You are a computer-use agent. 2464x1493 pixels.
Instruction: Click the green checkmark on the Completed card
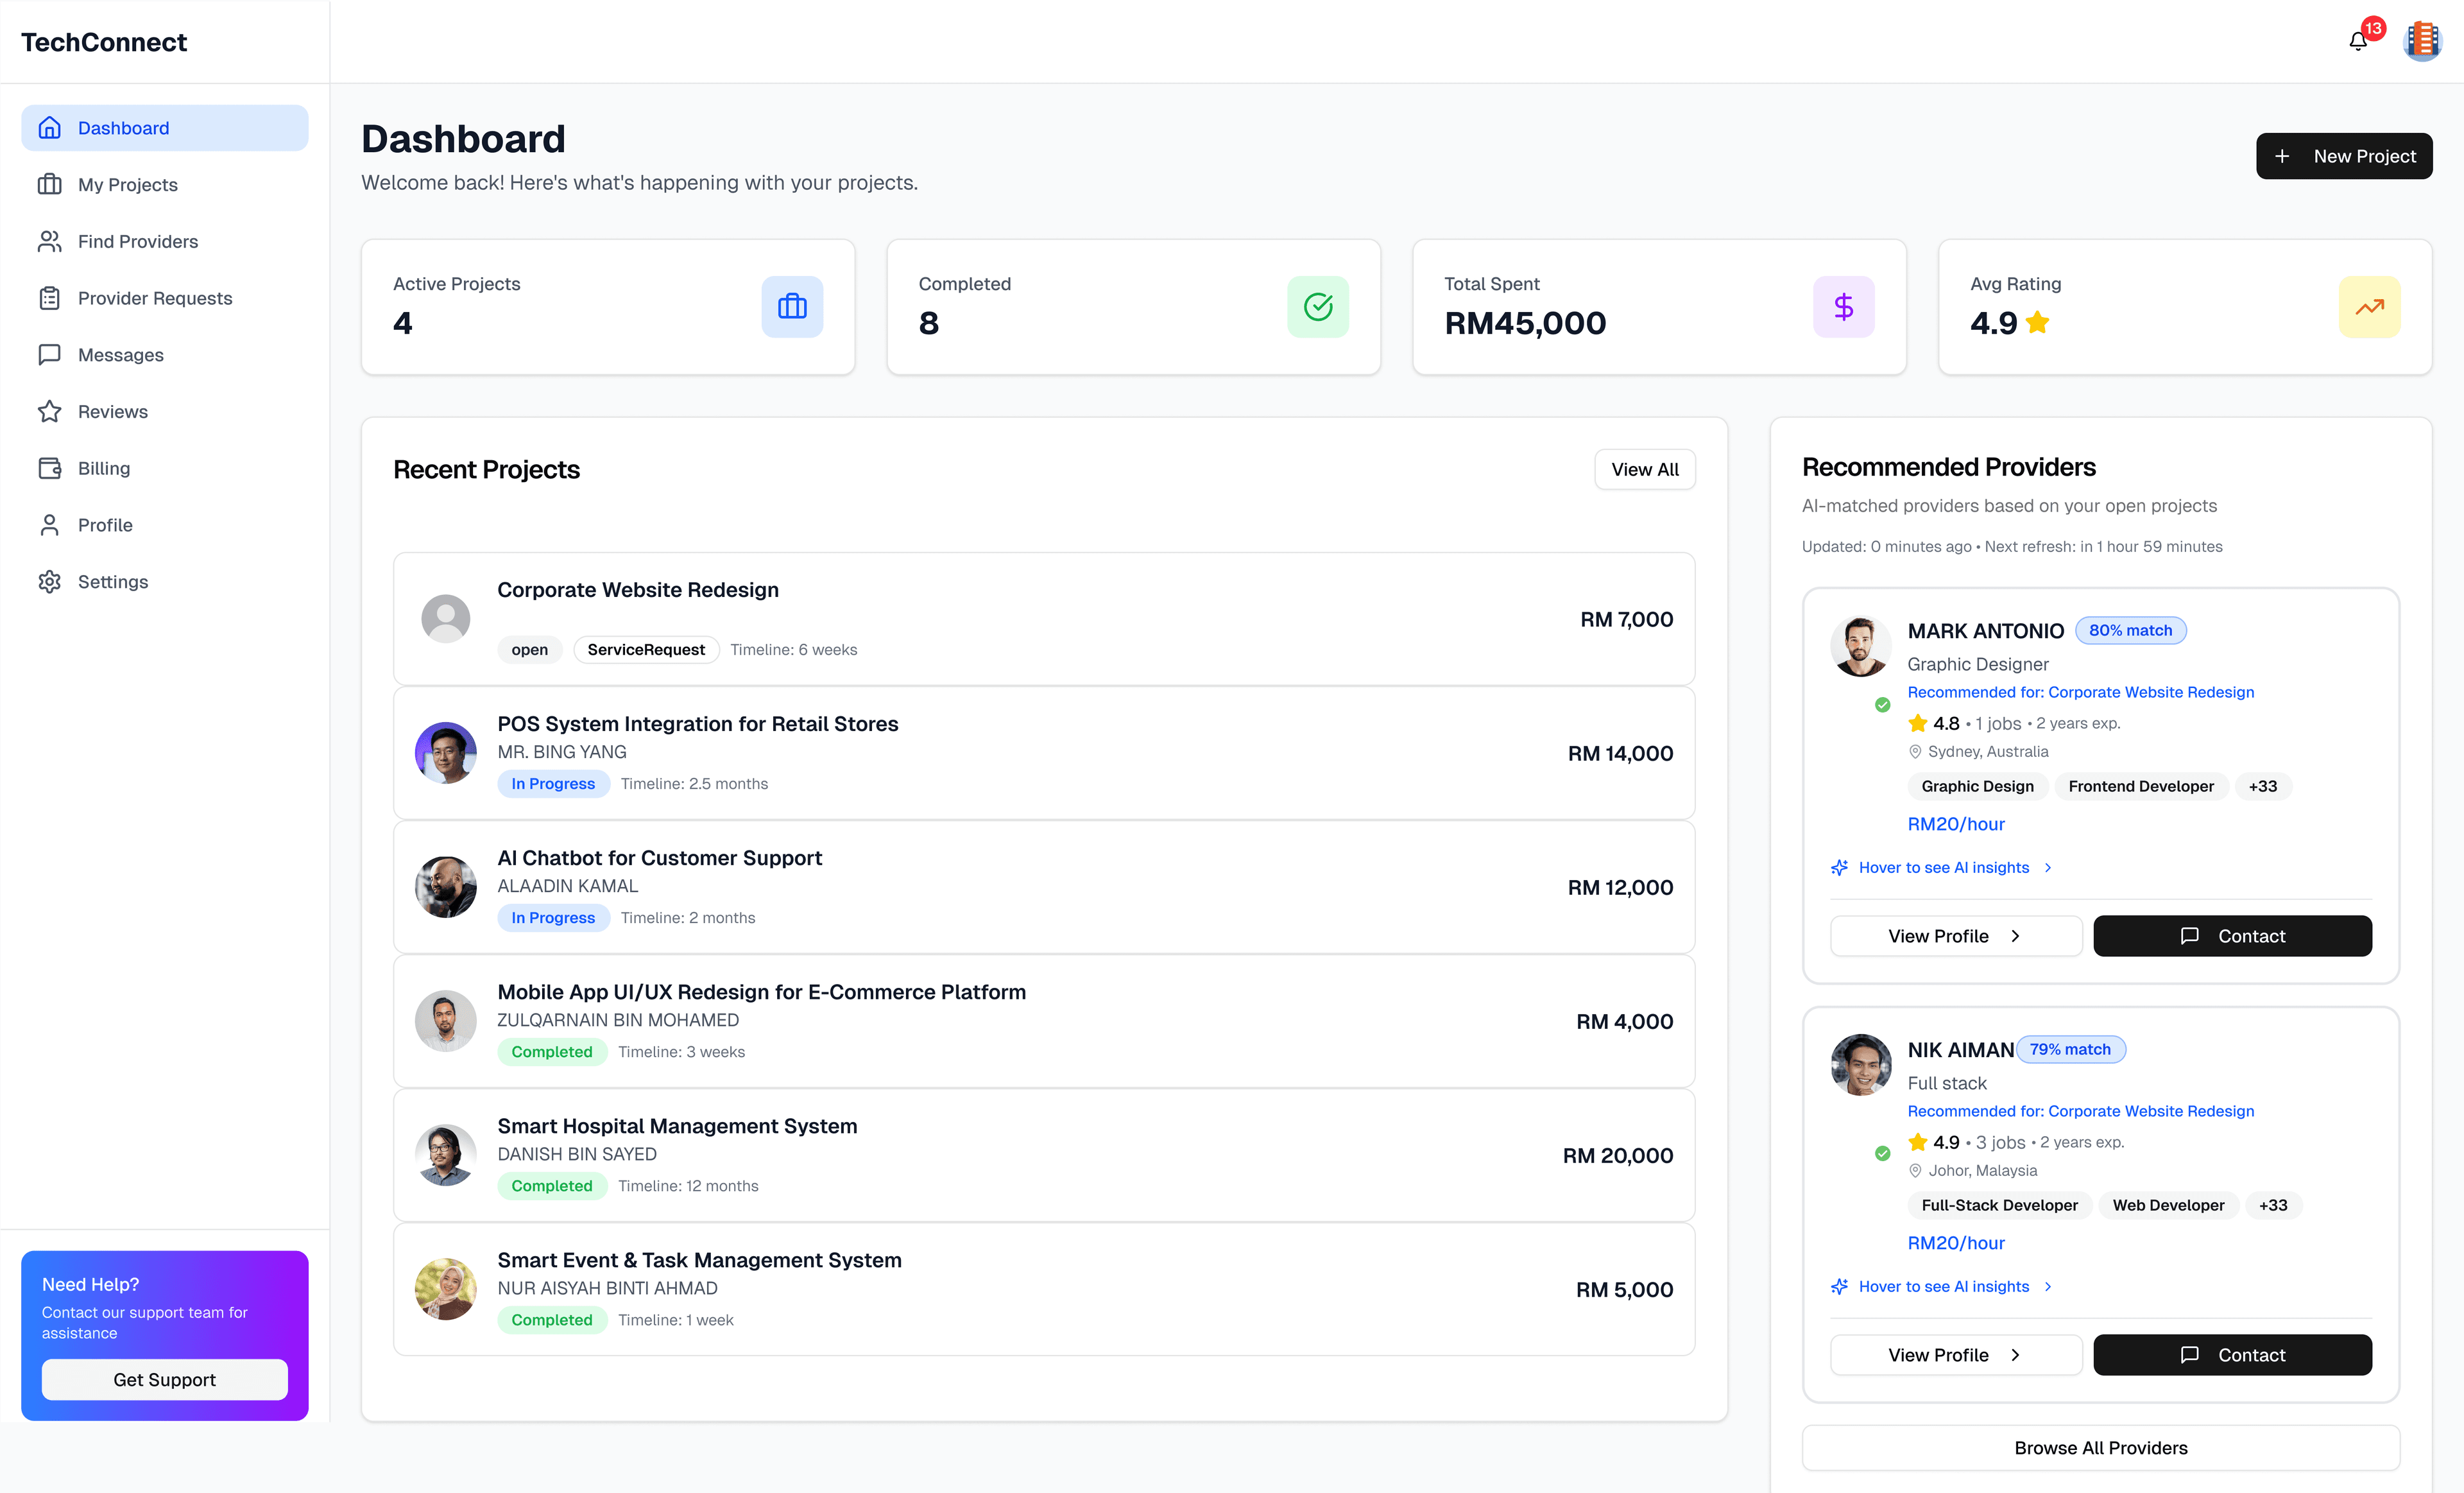coord(1318,307)
